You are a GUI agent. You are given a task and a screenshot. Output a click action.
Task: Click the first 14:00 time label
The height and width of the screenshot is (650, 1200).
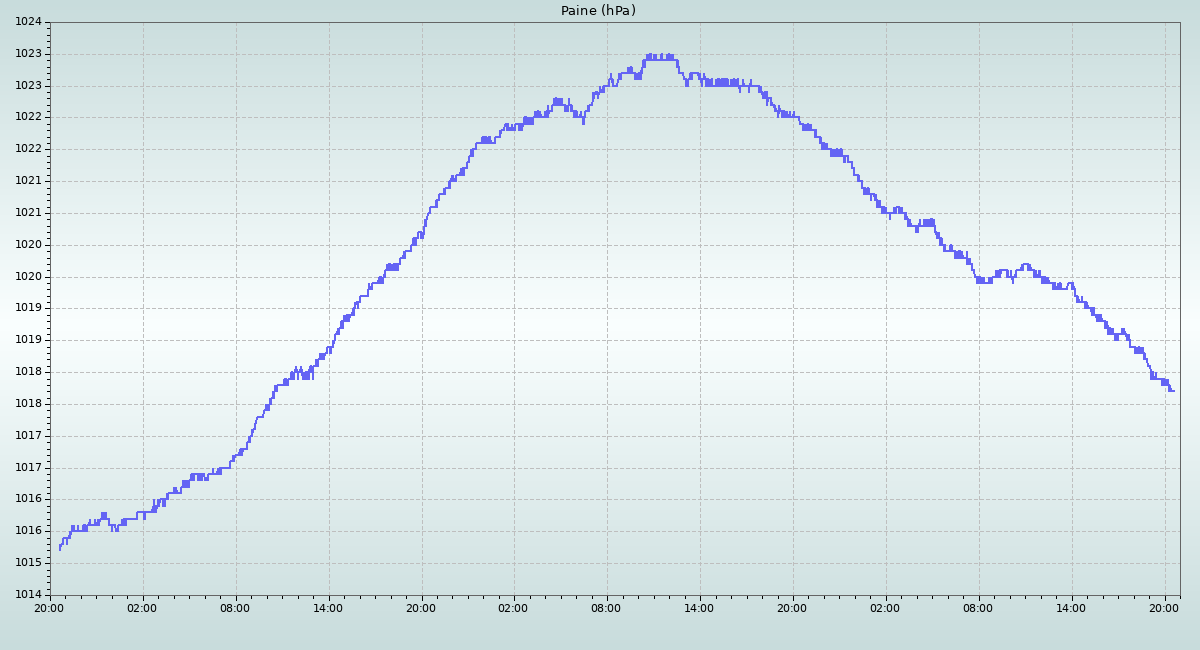tap(328, 607)
